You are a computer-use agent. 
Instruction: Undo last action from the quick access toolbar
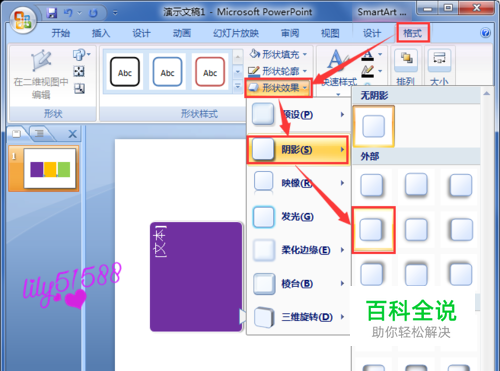click(69, 13)
